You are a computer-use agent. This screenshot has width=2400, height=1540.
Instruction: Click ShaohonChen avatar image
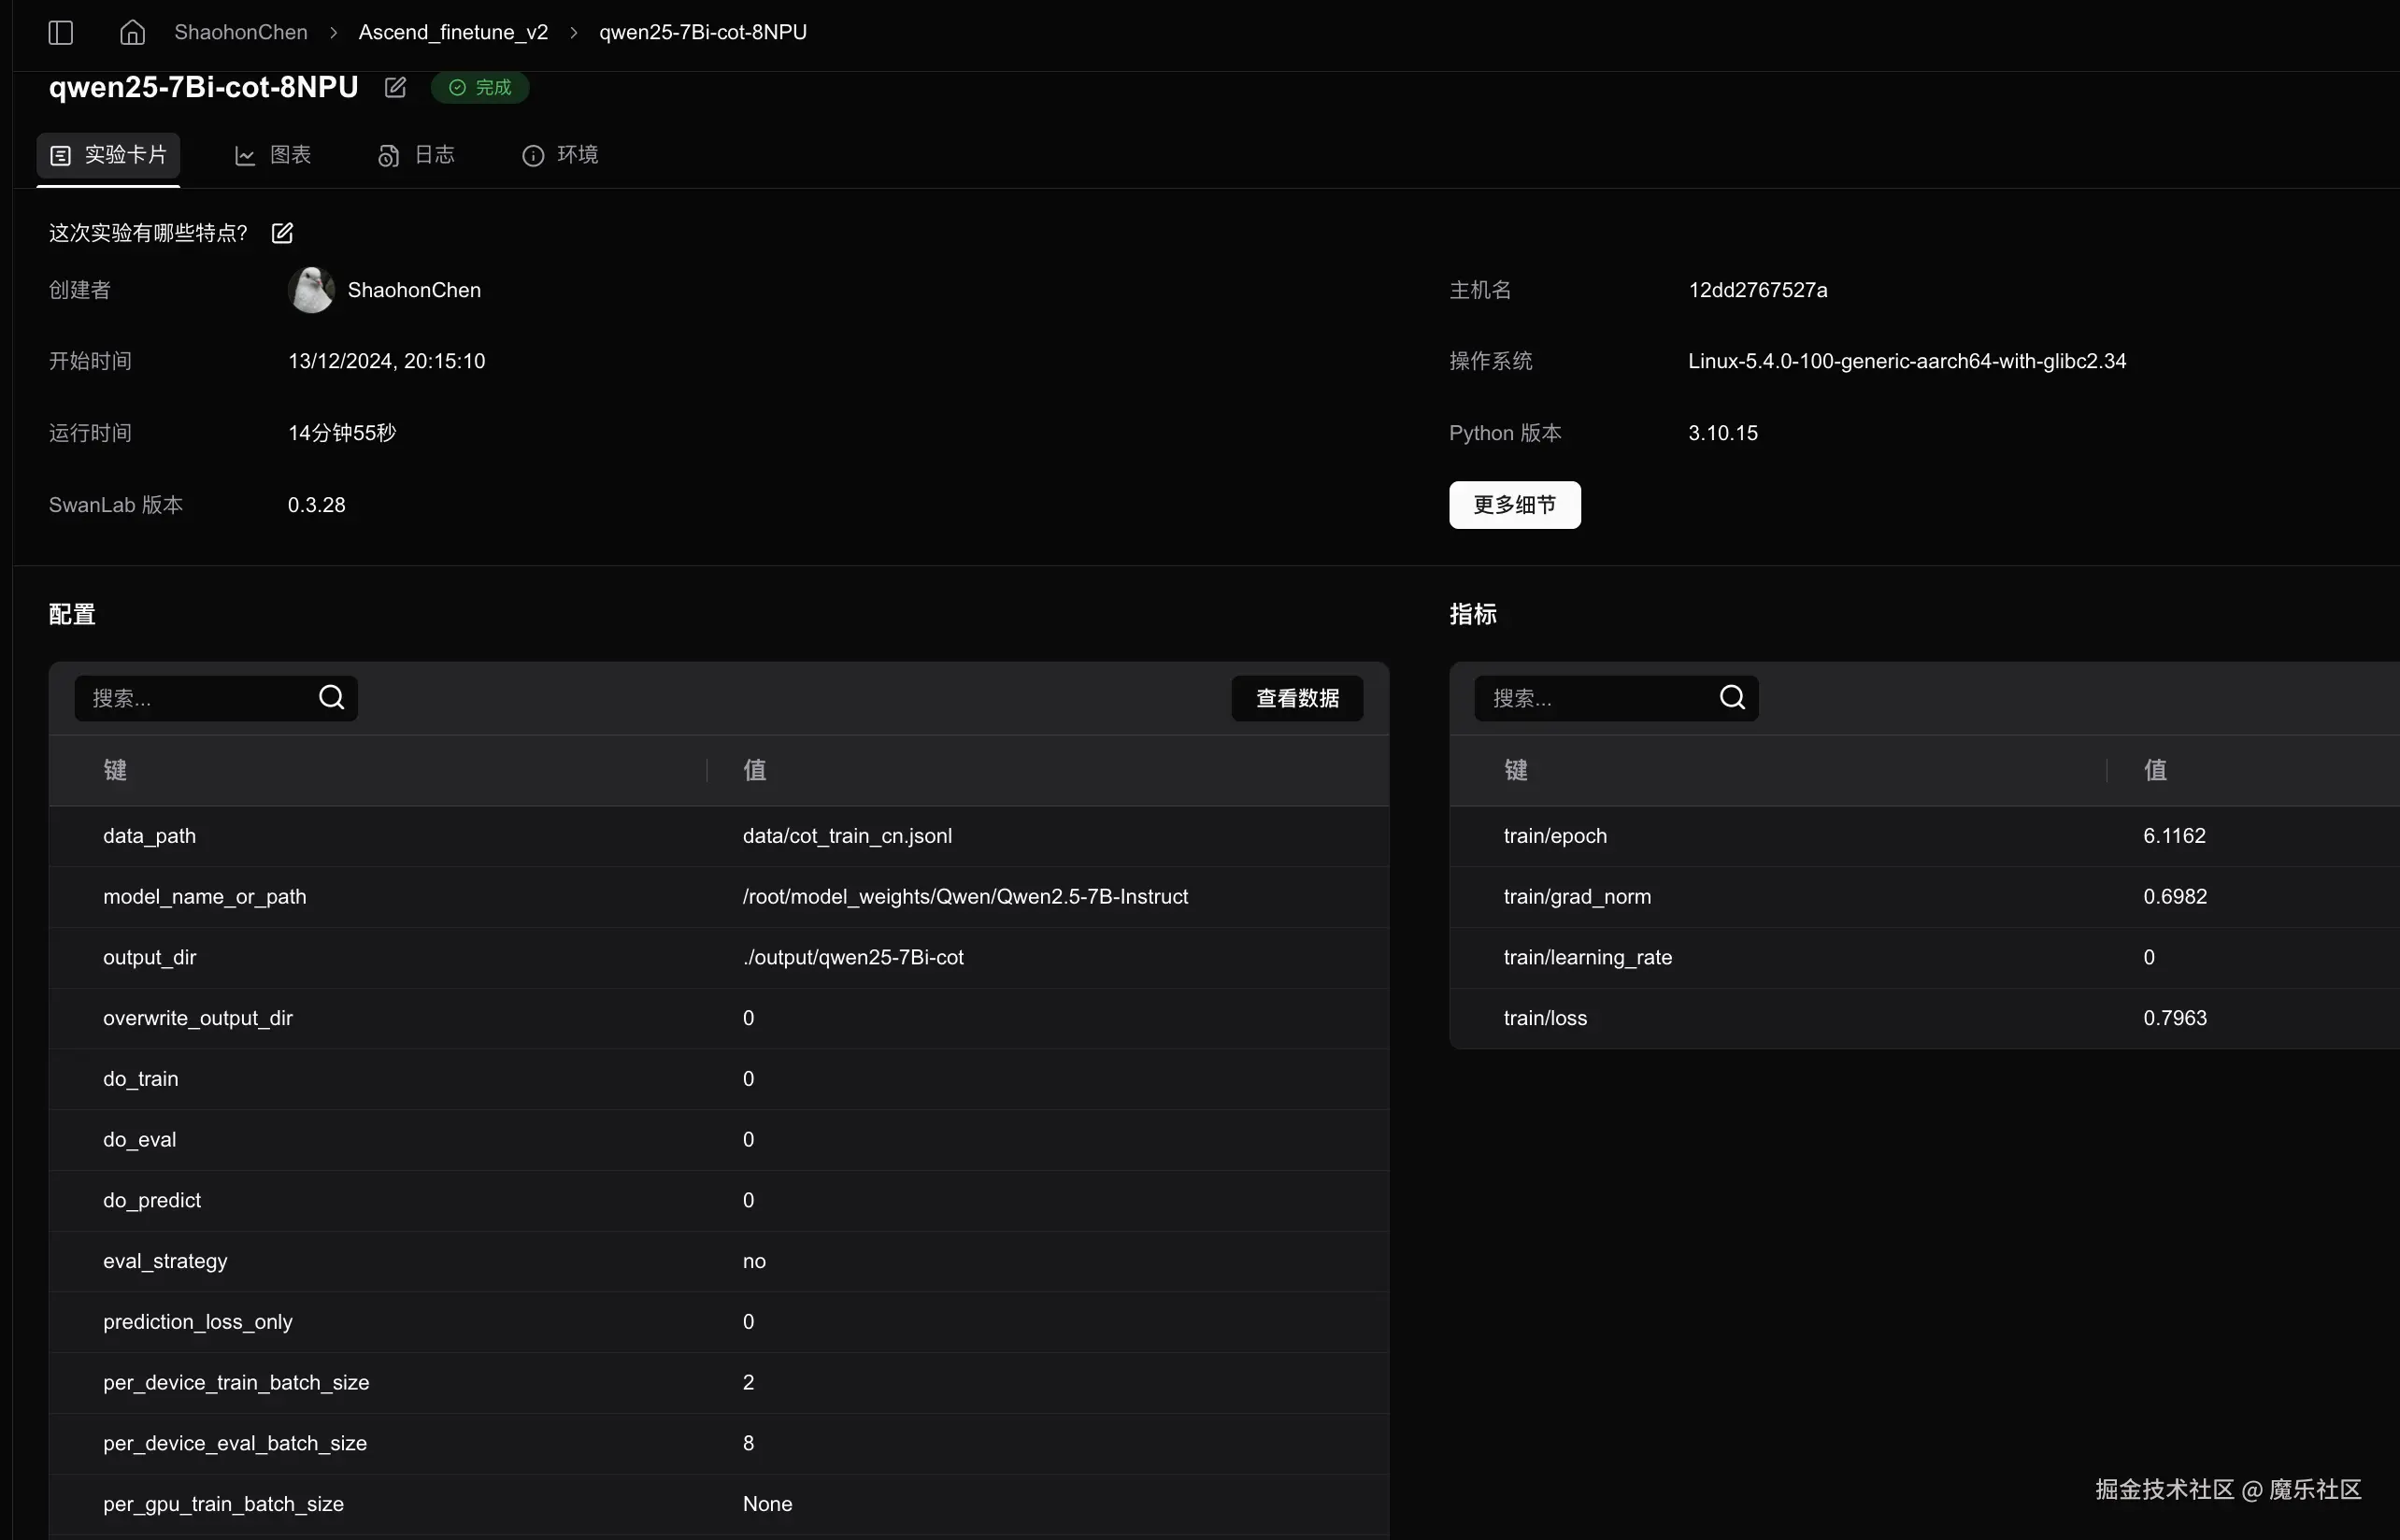click(x=311, y=290)
